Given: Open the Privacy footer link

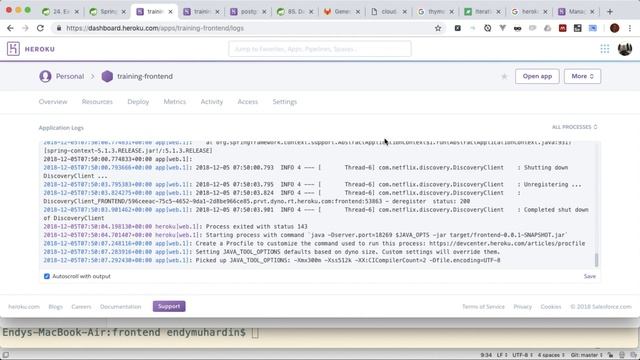Looking at the screenshot, I should (522, 307).
